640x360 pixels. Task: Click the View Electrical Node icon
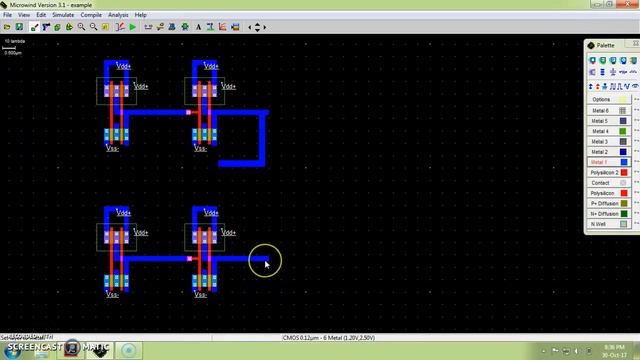[x=120, y=27]
